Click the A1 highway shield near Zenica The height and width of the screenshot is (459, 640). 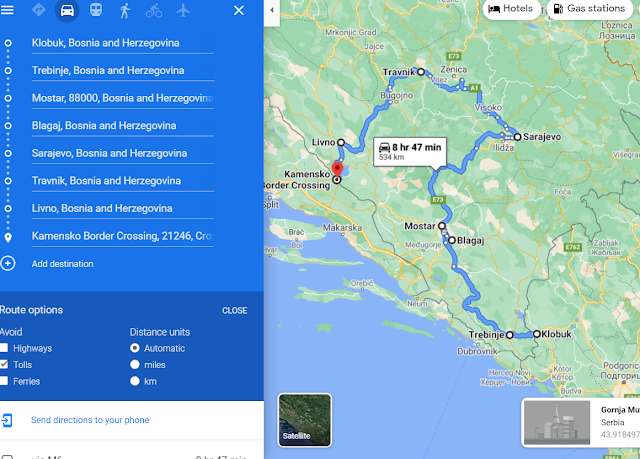473,88
